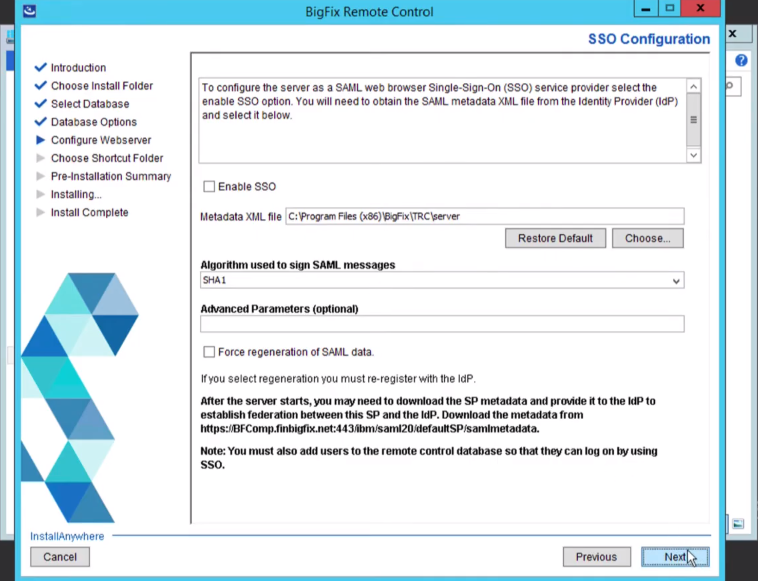
Task: Click the Choose... file browse button
Action: point(647,238)
